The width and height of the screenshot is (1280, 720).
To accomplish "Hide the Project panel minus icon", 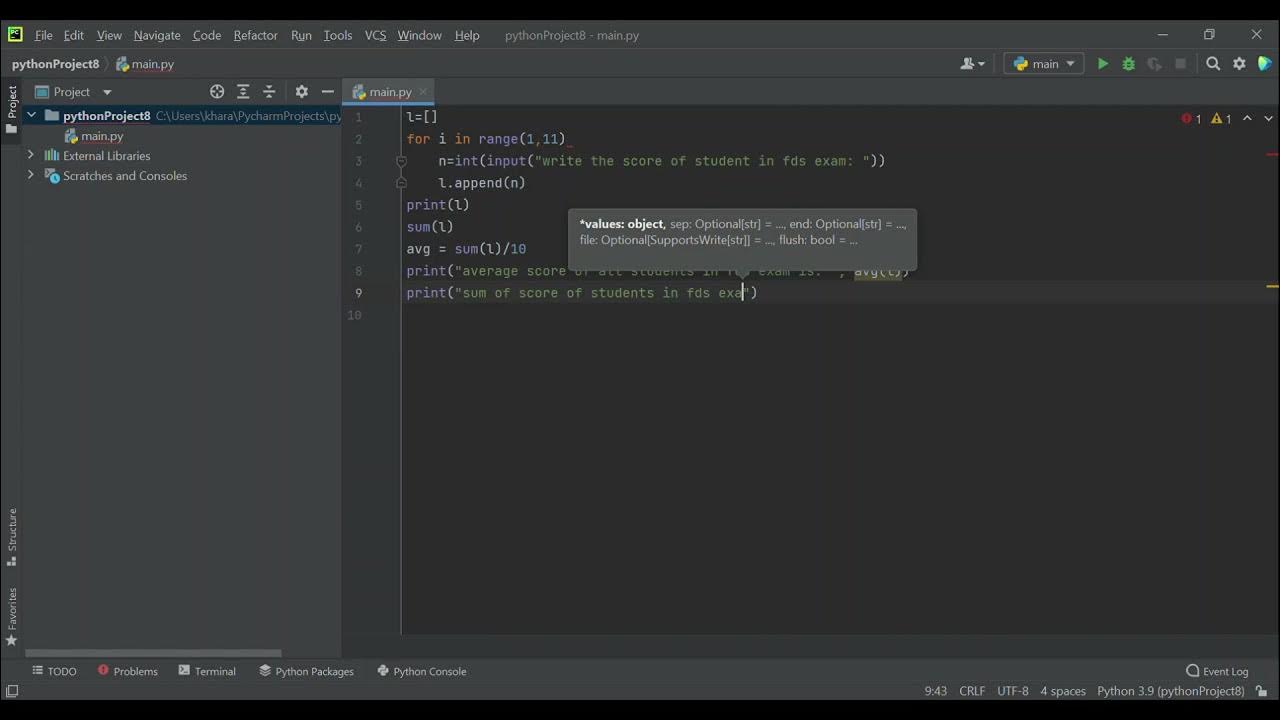I will pos(327,92).
